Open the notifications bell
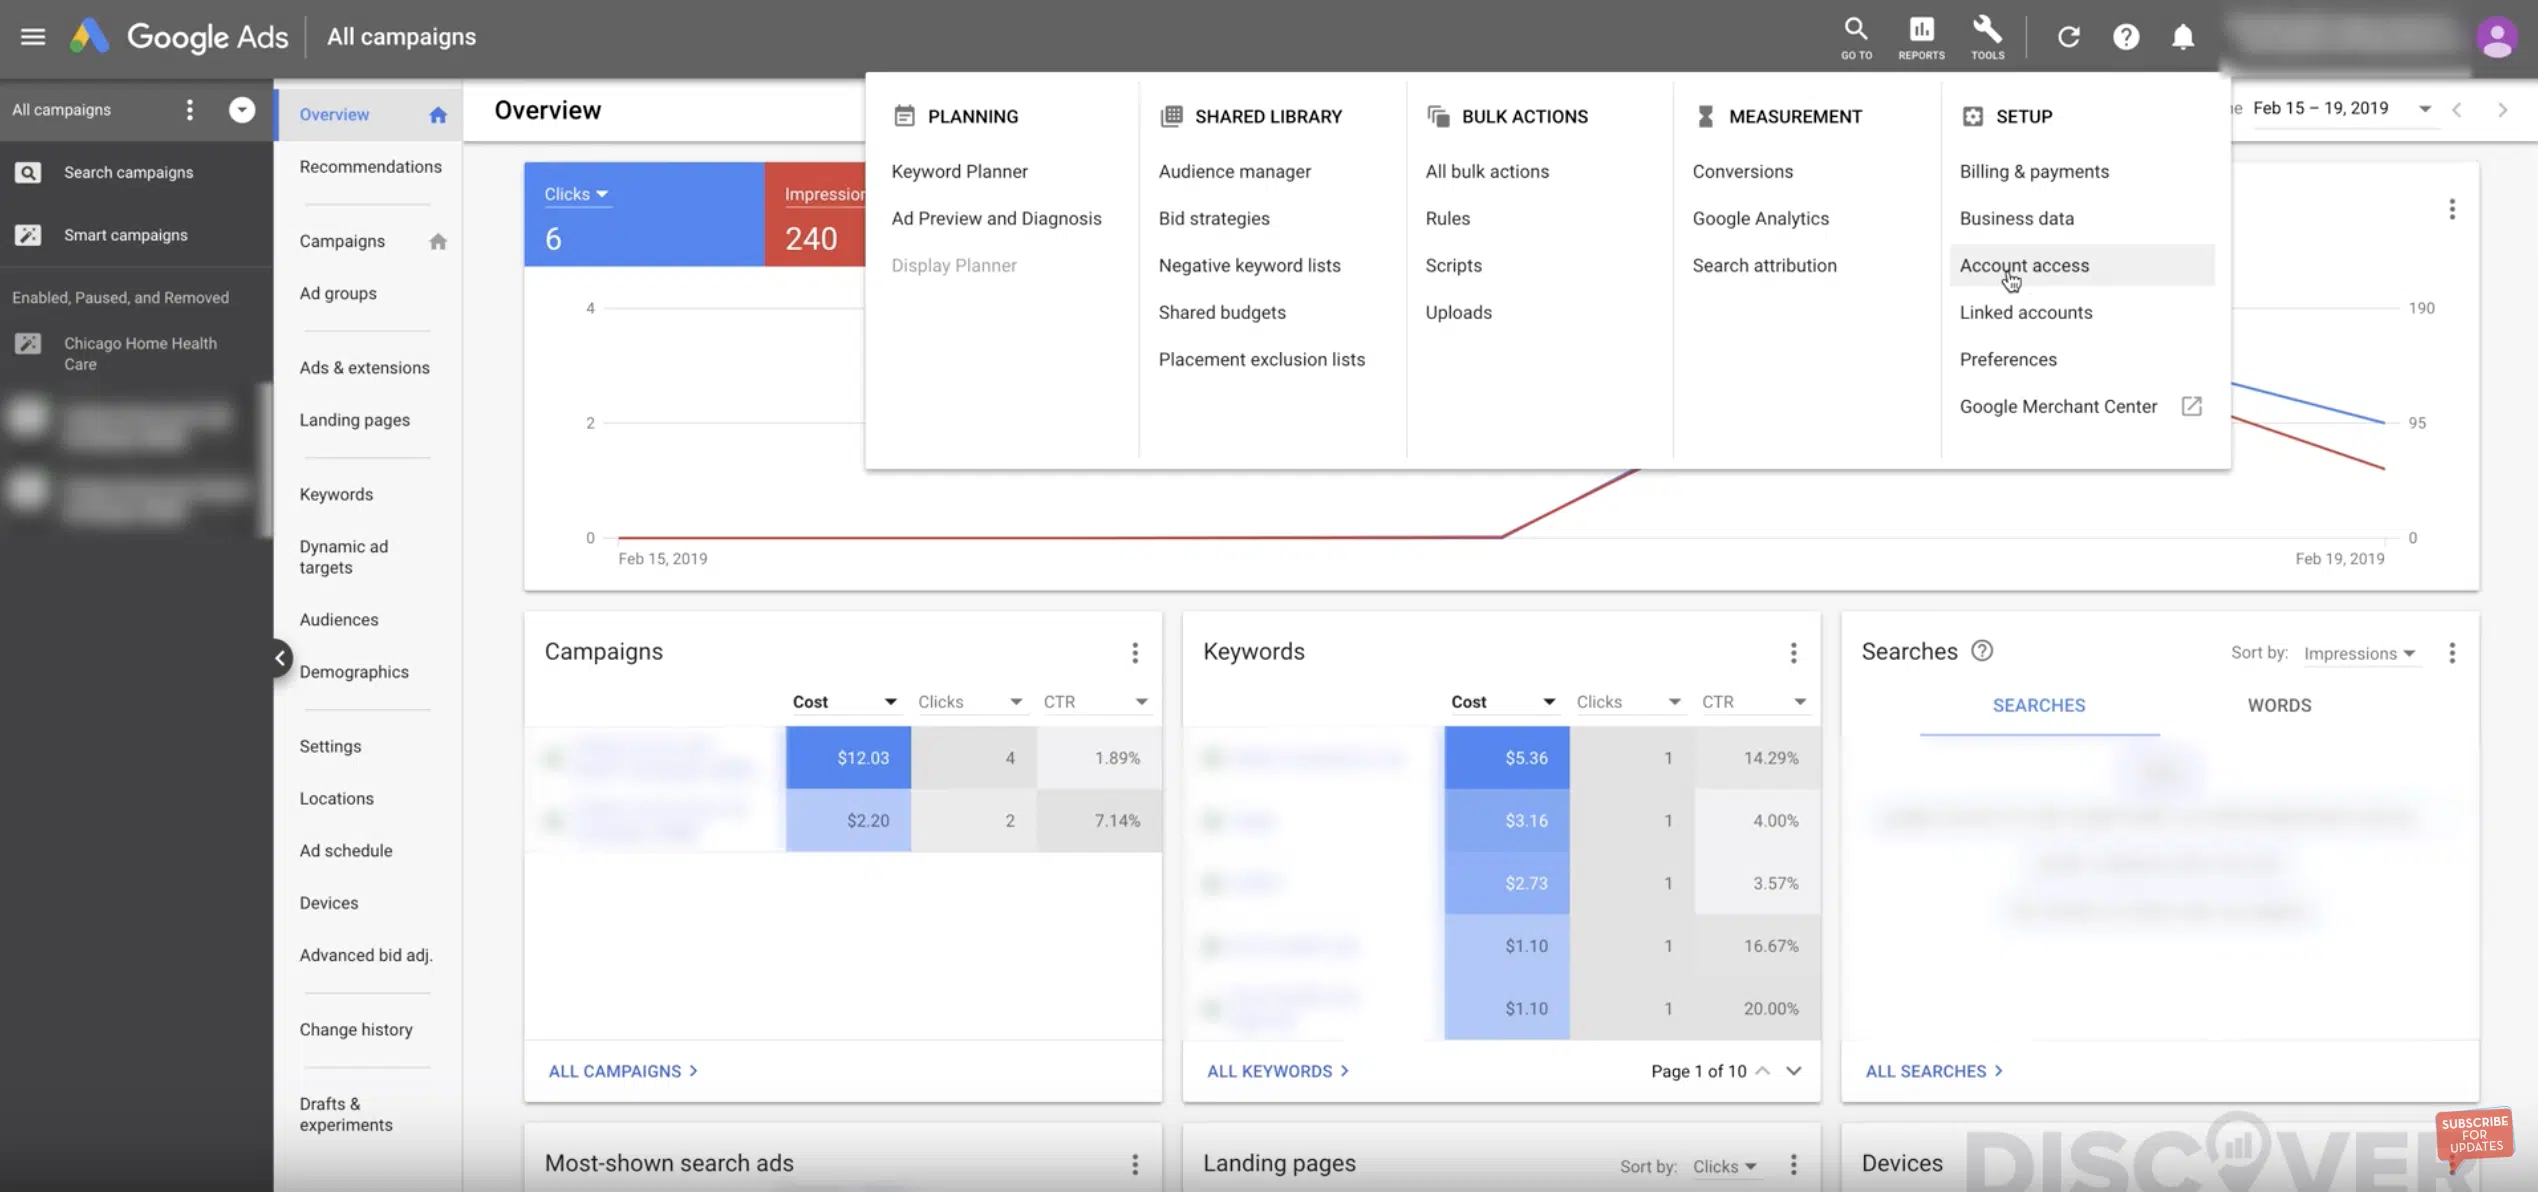 coord(2183,37)
